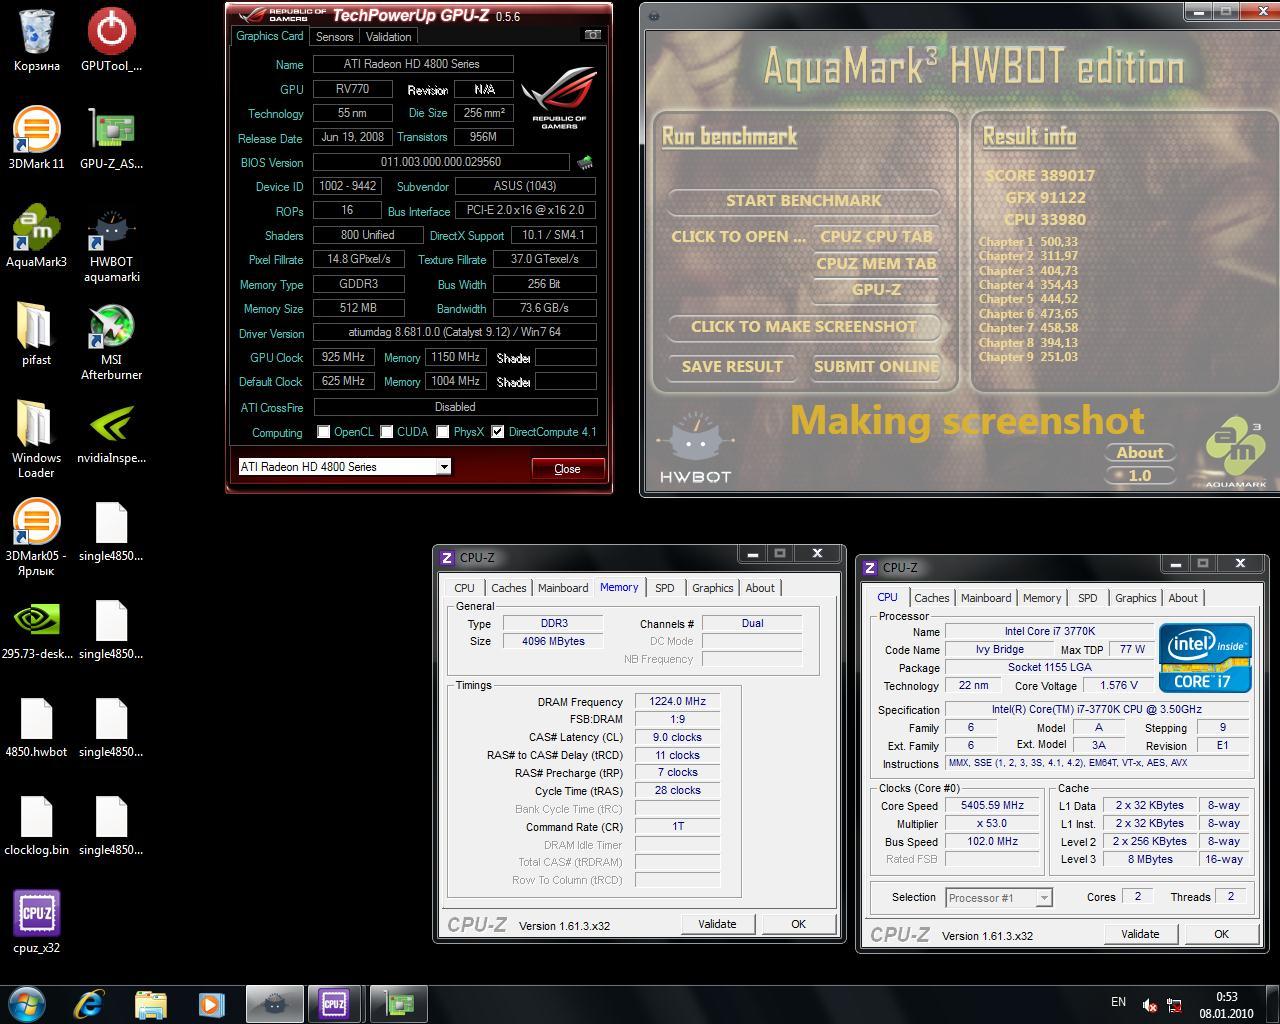Click the GPU Clock 925 MHz field
1280x1024 pixels.
(343, 357)
